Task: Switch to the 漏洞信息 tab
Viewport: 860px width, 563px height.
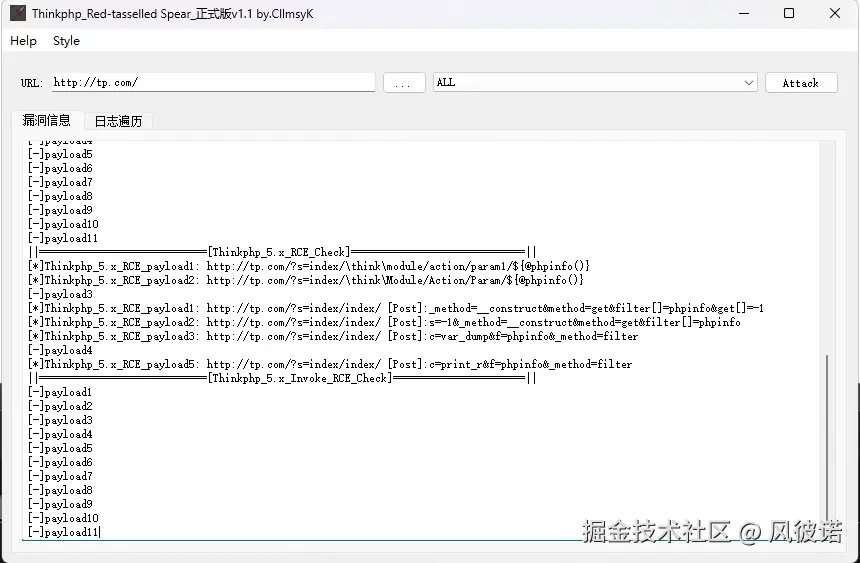Action: [x=47, y=120]
